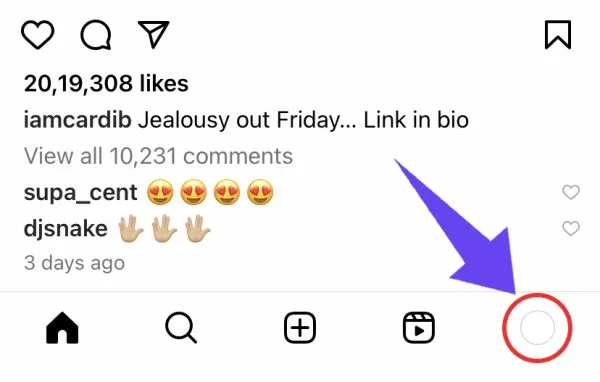Expand View all 10,231 comments
Viewport: 600px width, 382px height.
coord(158,156)
